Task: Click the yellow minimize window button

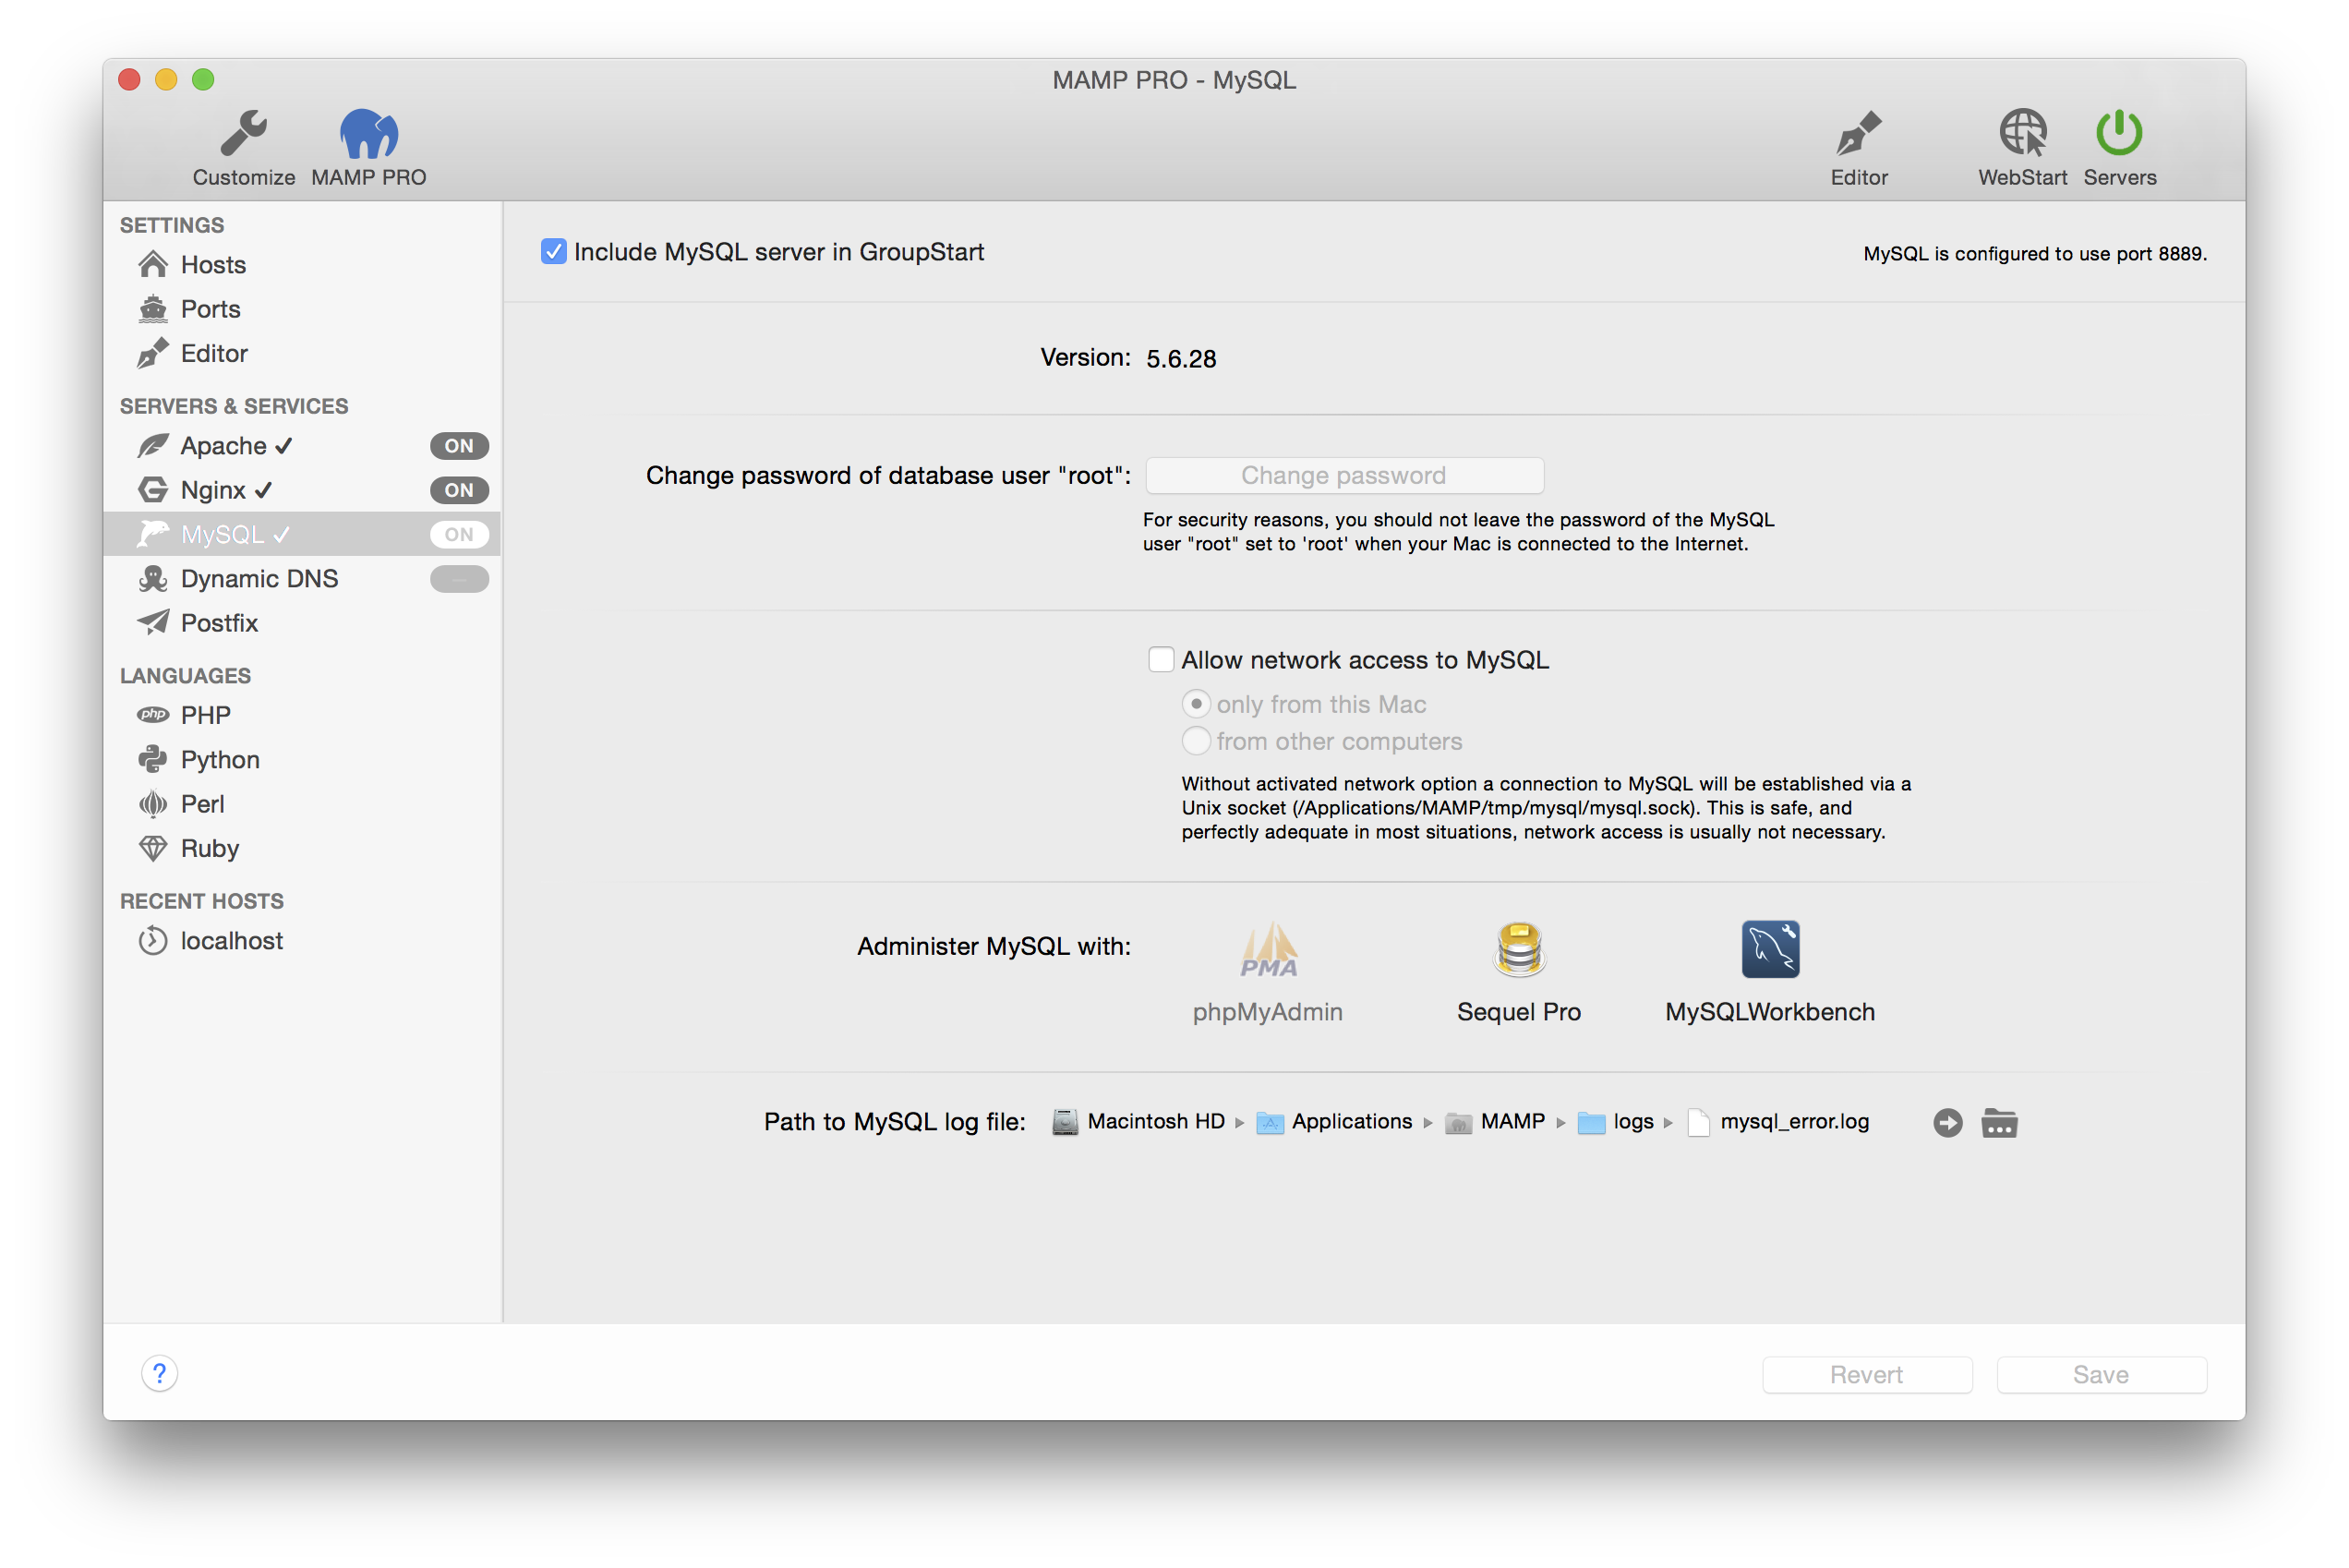Action: coord(166,79)
